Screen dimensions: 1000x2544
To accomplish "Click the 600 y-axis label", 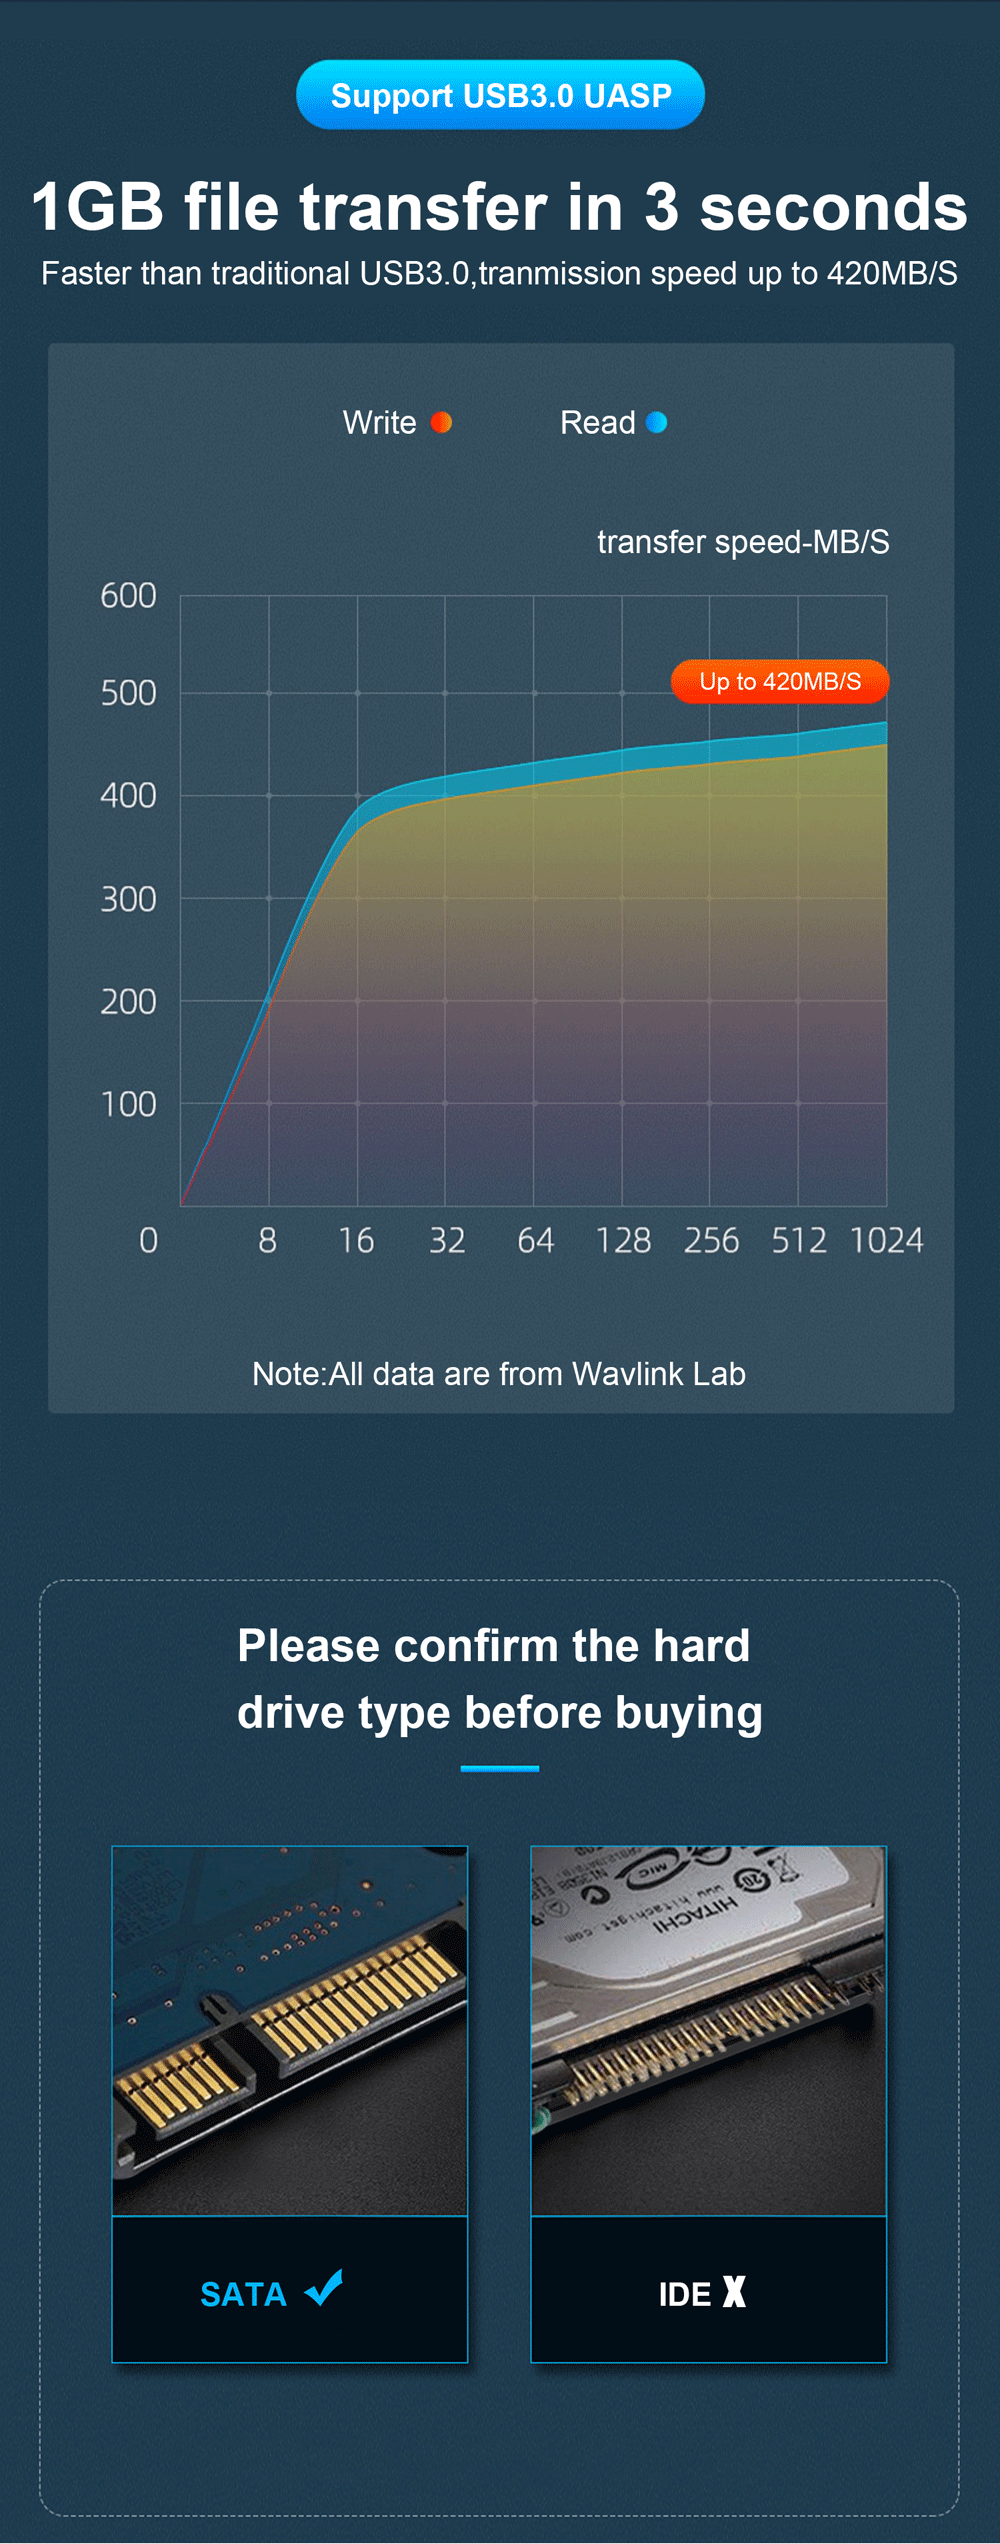I will 128,596.
